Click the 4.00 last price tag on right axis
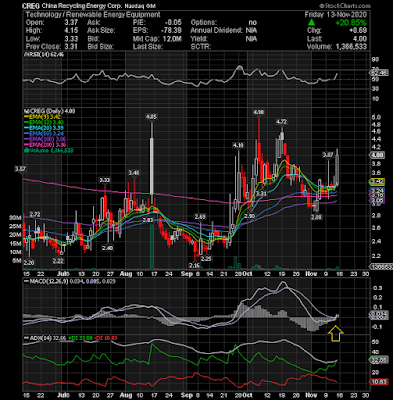The height and width of the screenshot is (400, 393). click(378, 155)
